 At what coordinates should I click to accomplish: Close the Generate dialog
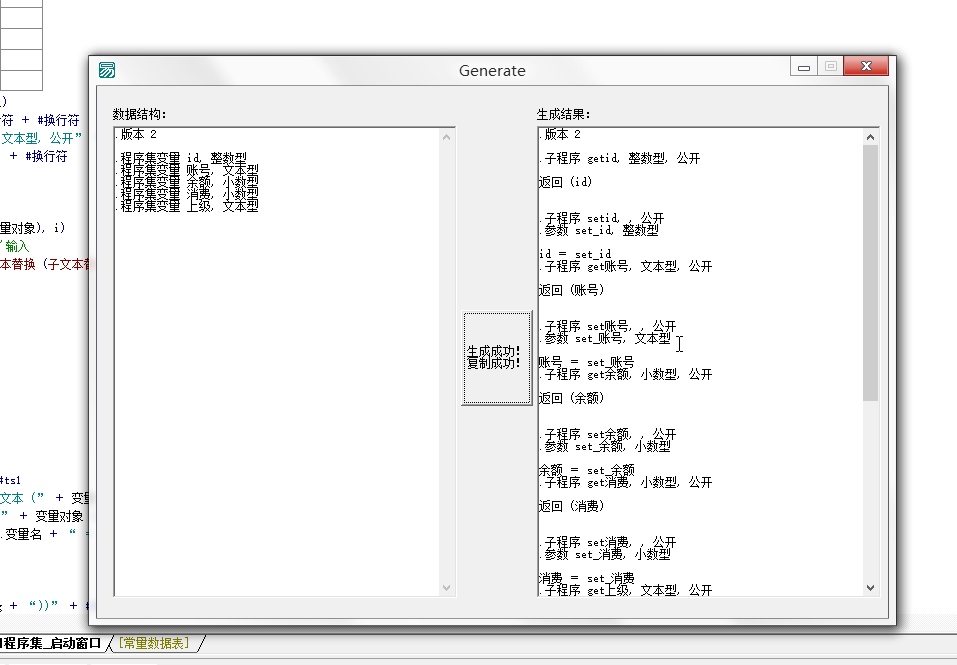(865, 67)
